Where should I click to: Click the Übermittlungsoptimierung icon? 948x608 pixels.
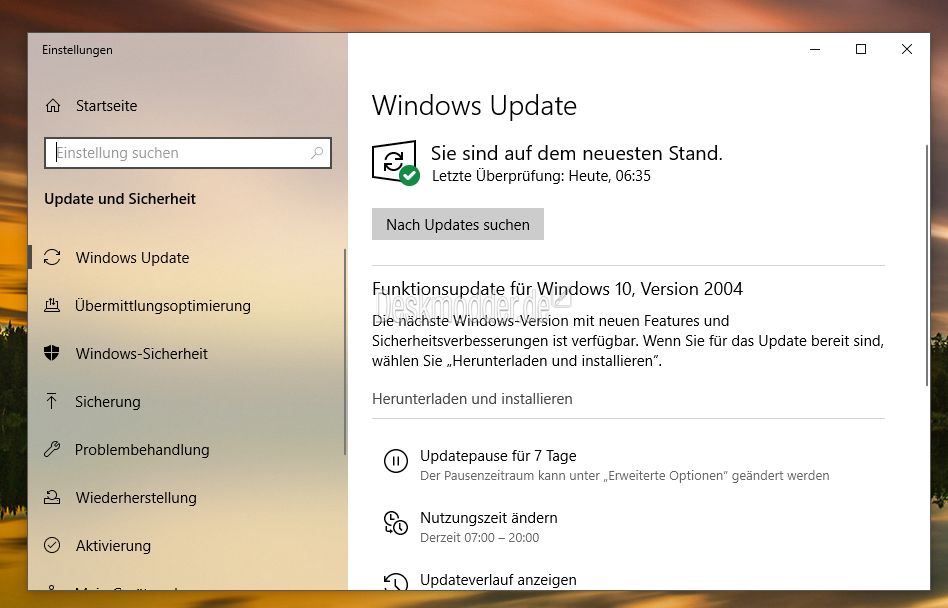(52, 305)
